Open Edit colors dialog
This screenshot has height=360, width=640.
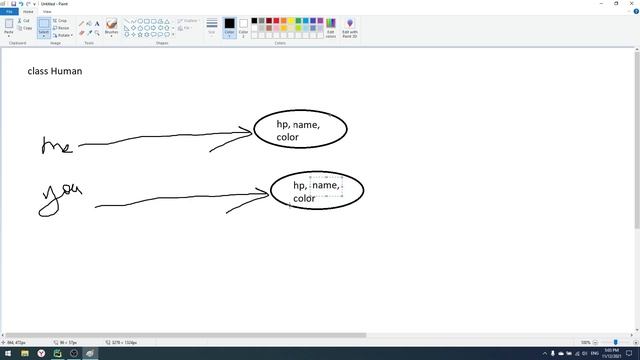coord(331,28)
